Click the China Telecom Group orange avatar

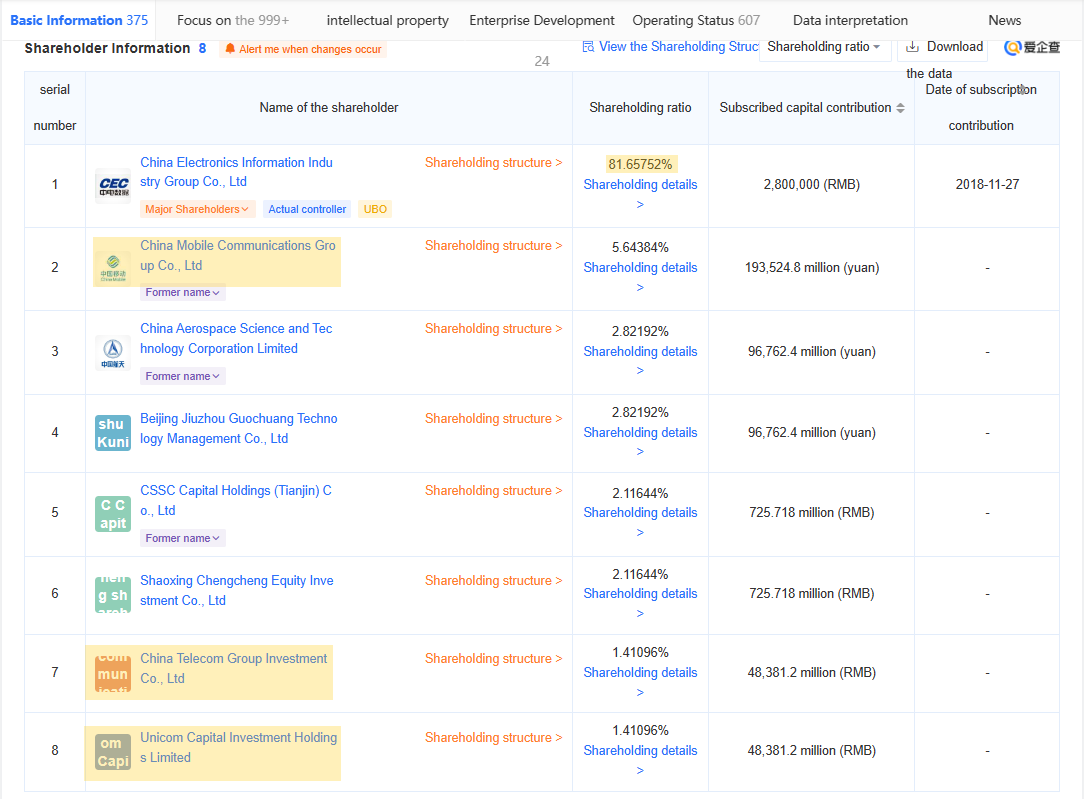point(113,673)
